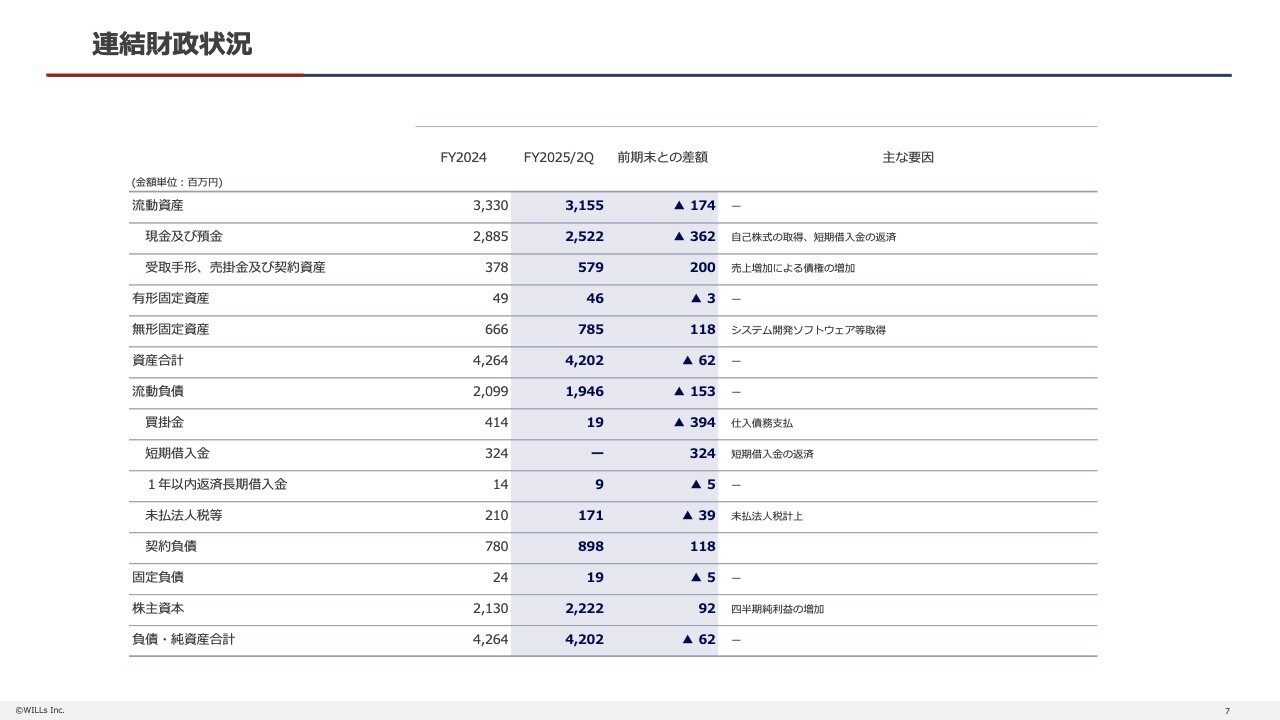This screenshot has width=1280, height=720.
Task: Select FY2025/2Q value 9
Action: coord(599,485)
